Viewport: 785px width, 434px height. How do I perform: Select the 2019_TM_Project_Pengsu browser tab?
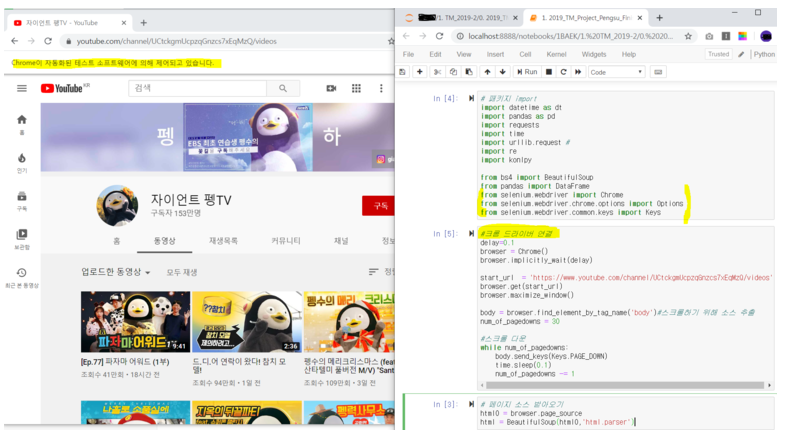(x=587, y=18)
